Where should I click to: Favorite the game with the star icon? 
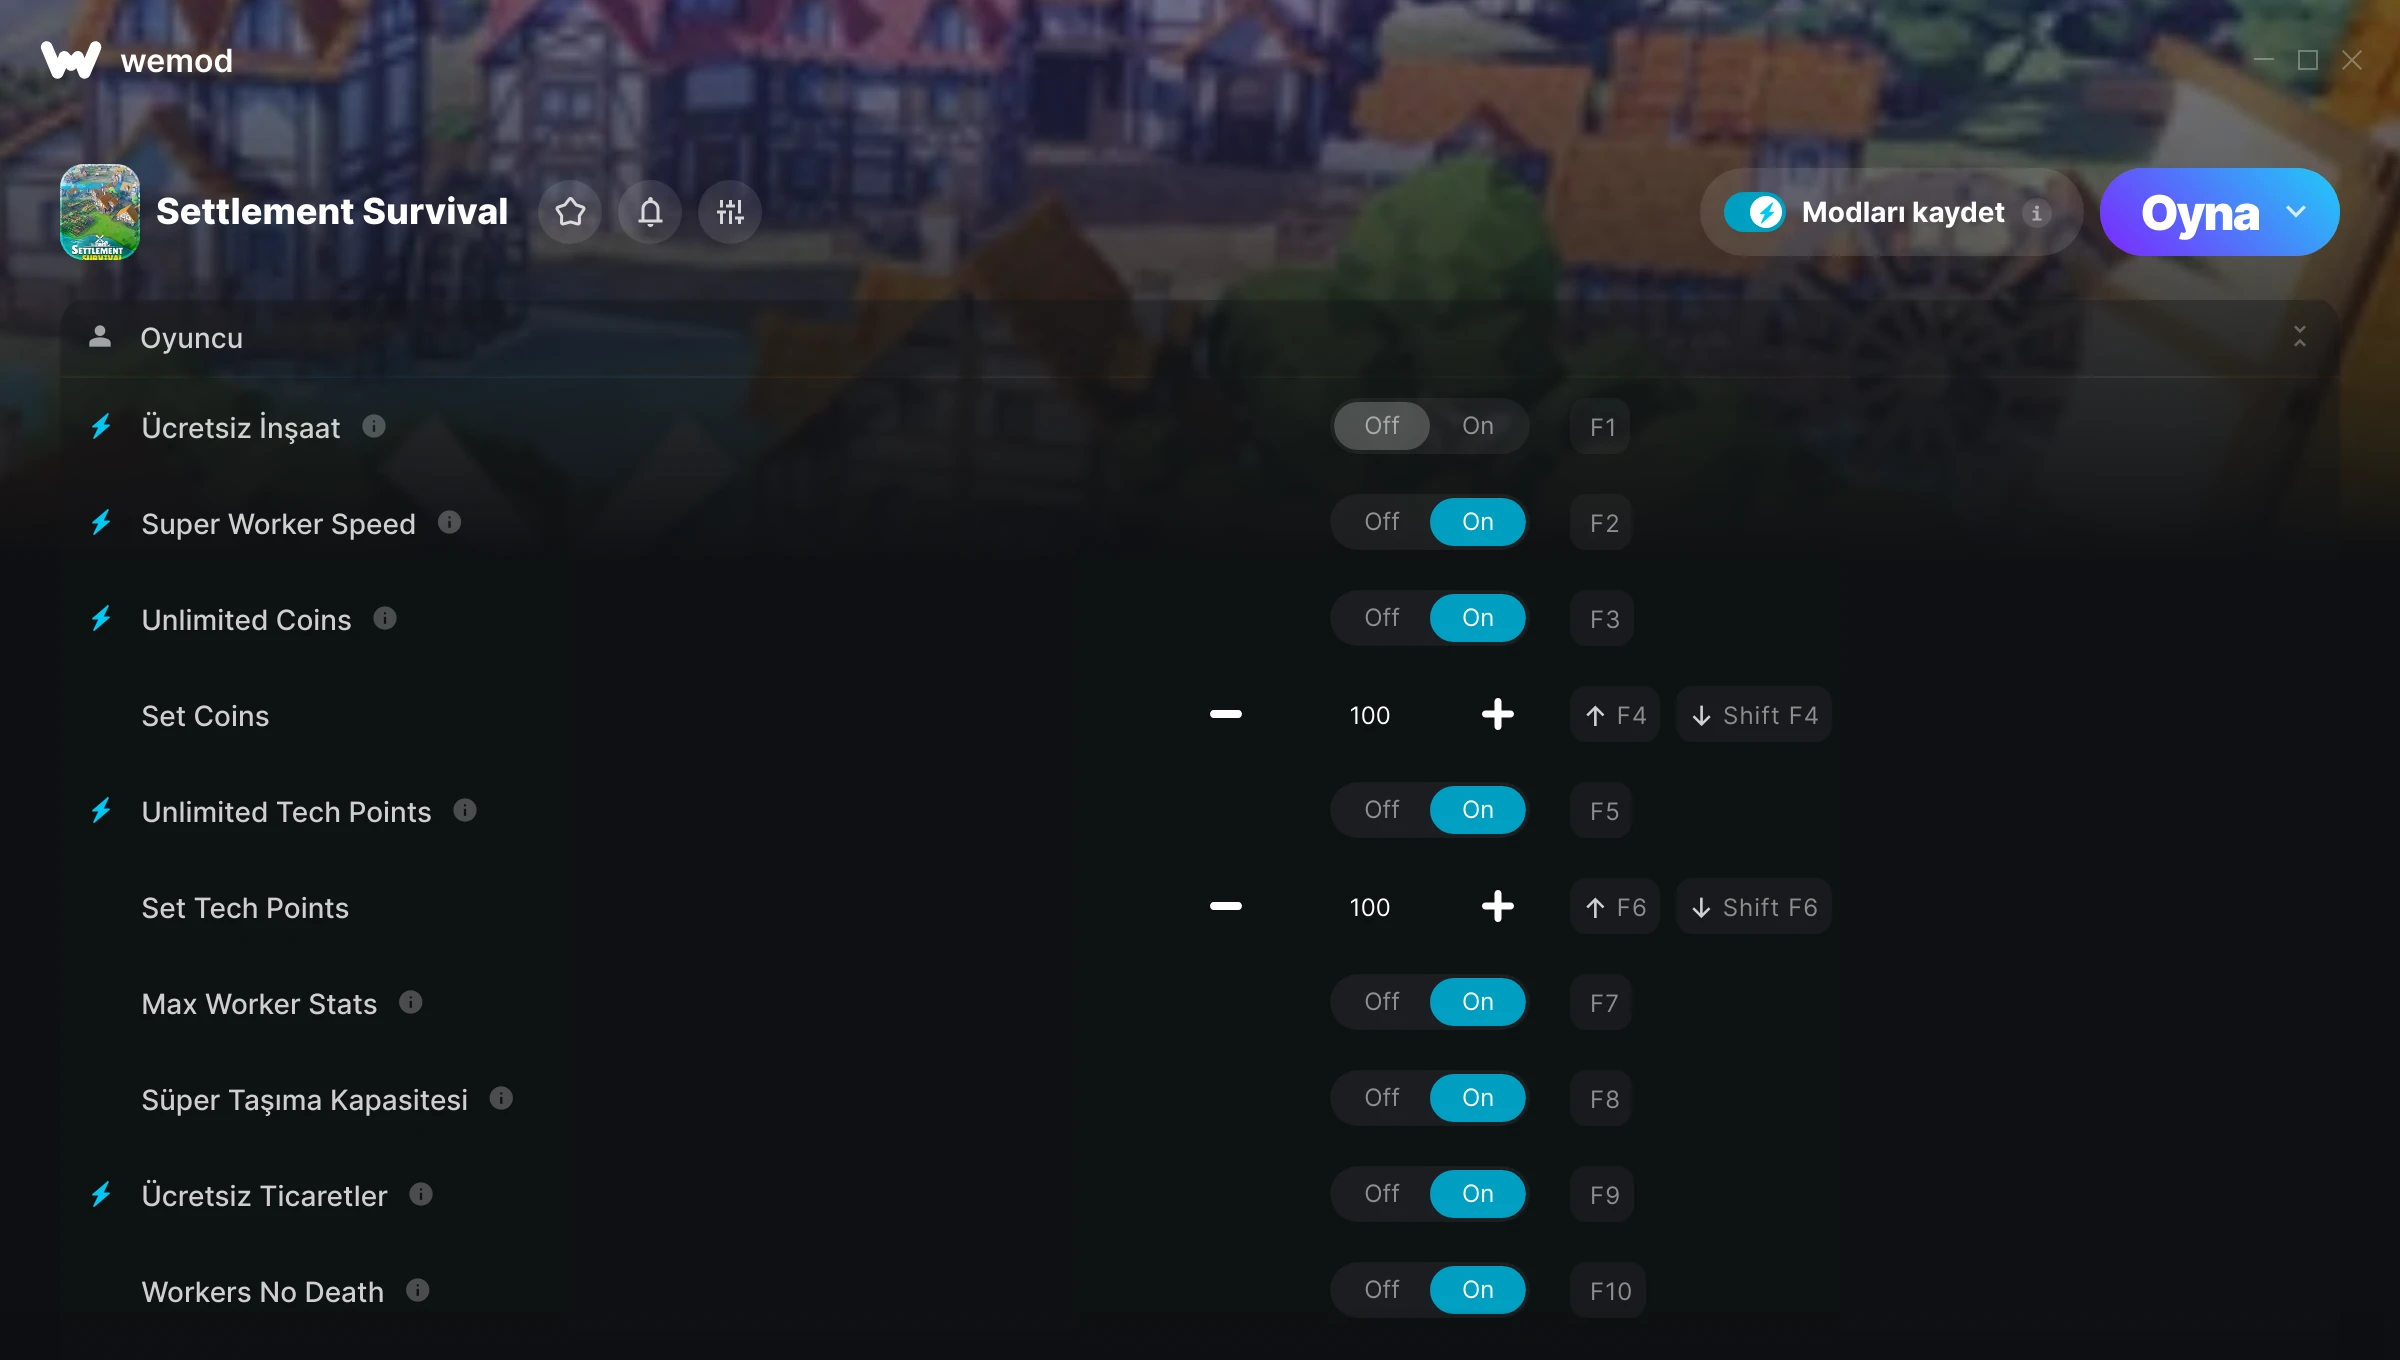click(570, 212)
